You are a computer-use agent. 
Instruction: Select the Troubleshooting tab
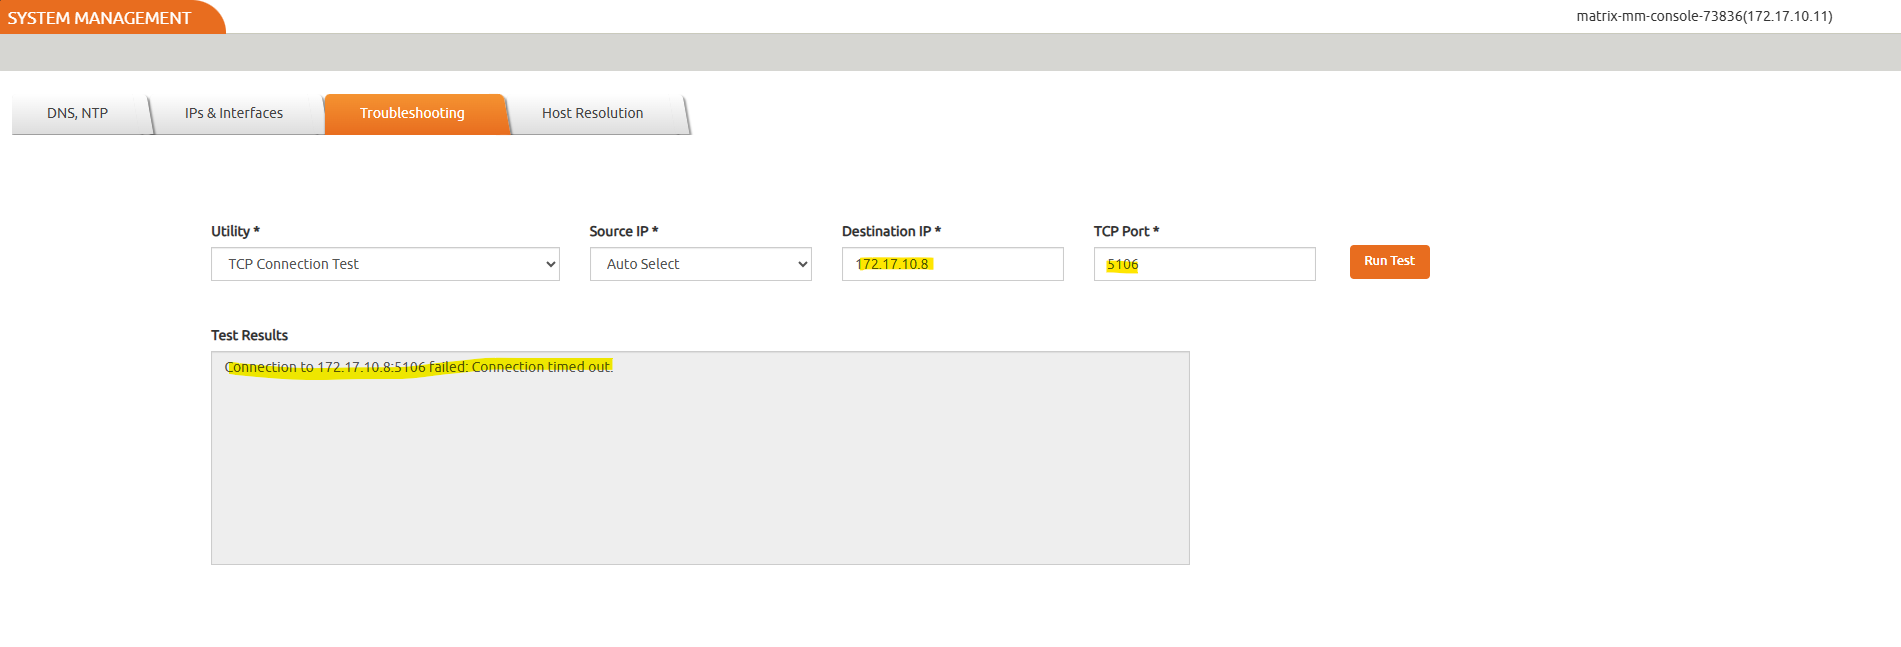(412, 113)
